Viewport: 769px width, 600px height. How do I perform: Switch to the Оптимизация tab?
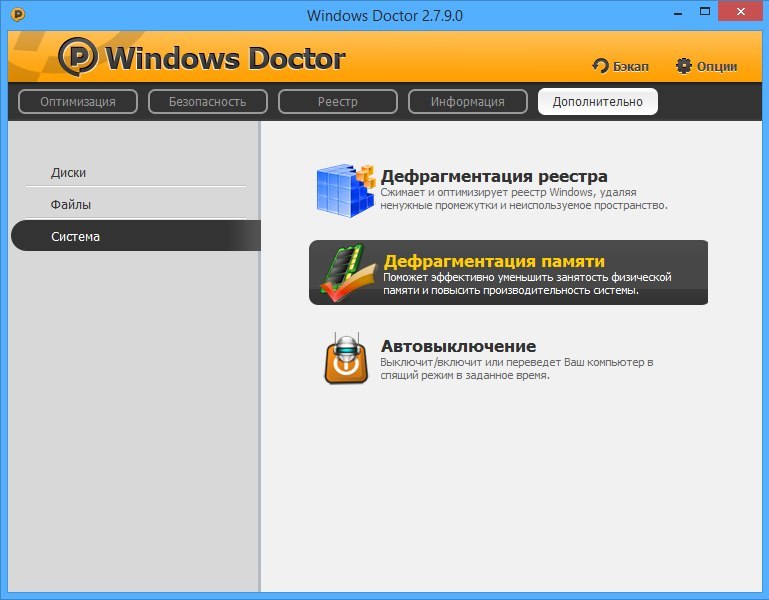(x=78, y=102)
